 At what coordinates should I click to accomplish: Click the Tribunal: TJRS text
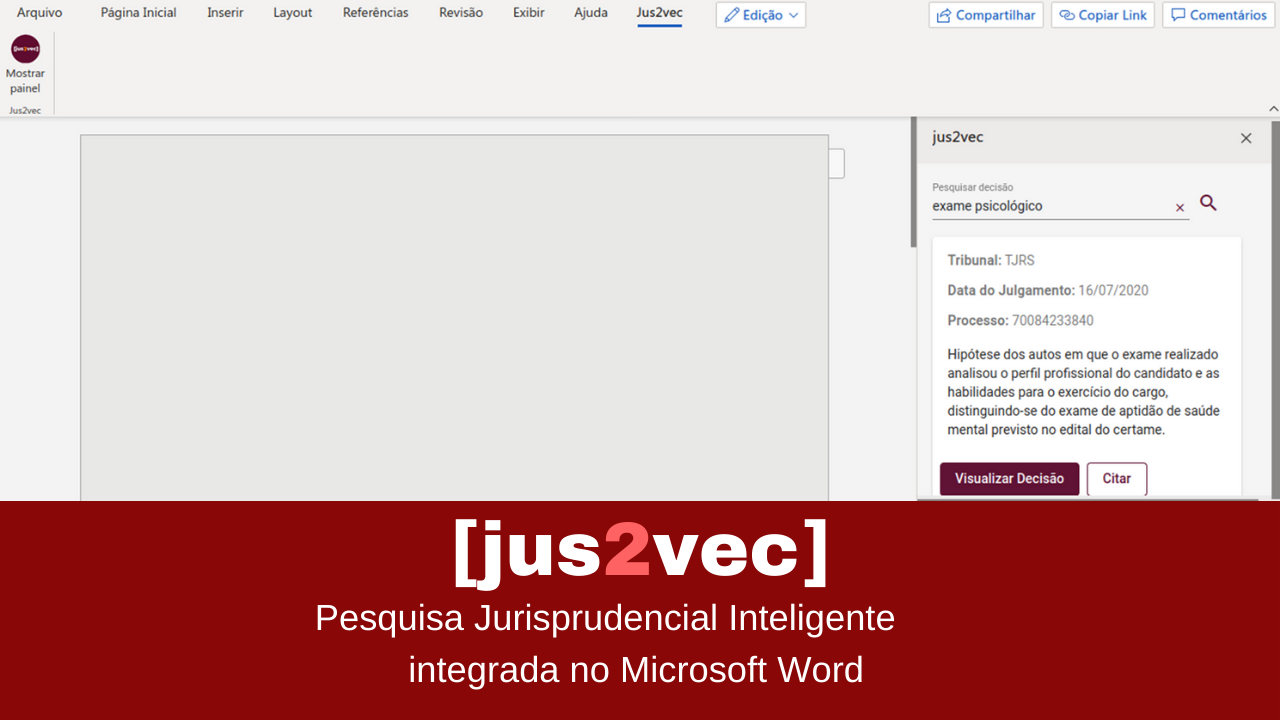point(991,260)
